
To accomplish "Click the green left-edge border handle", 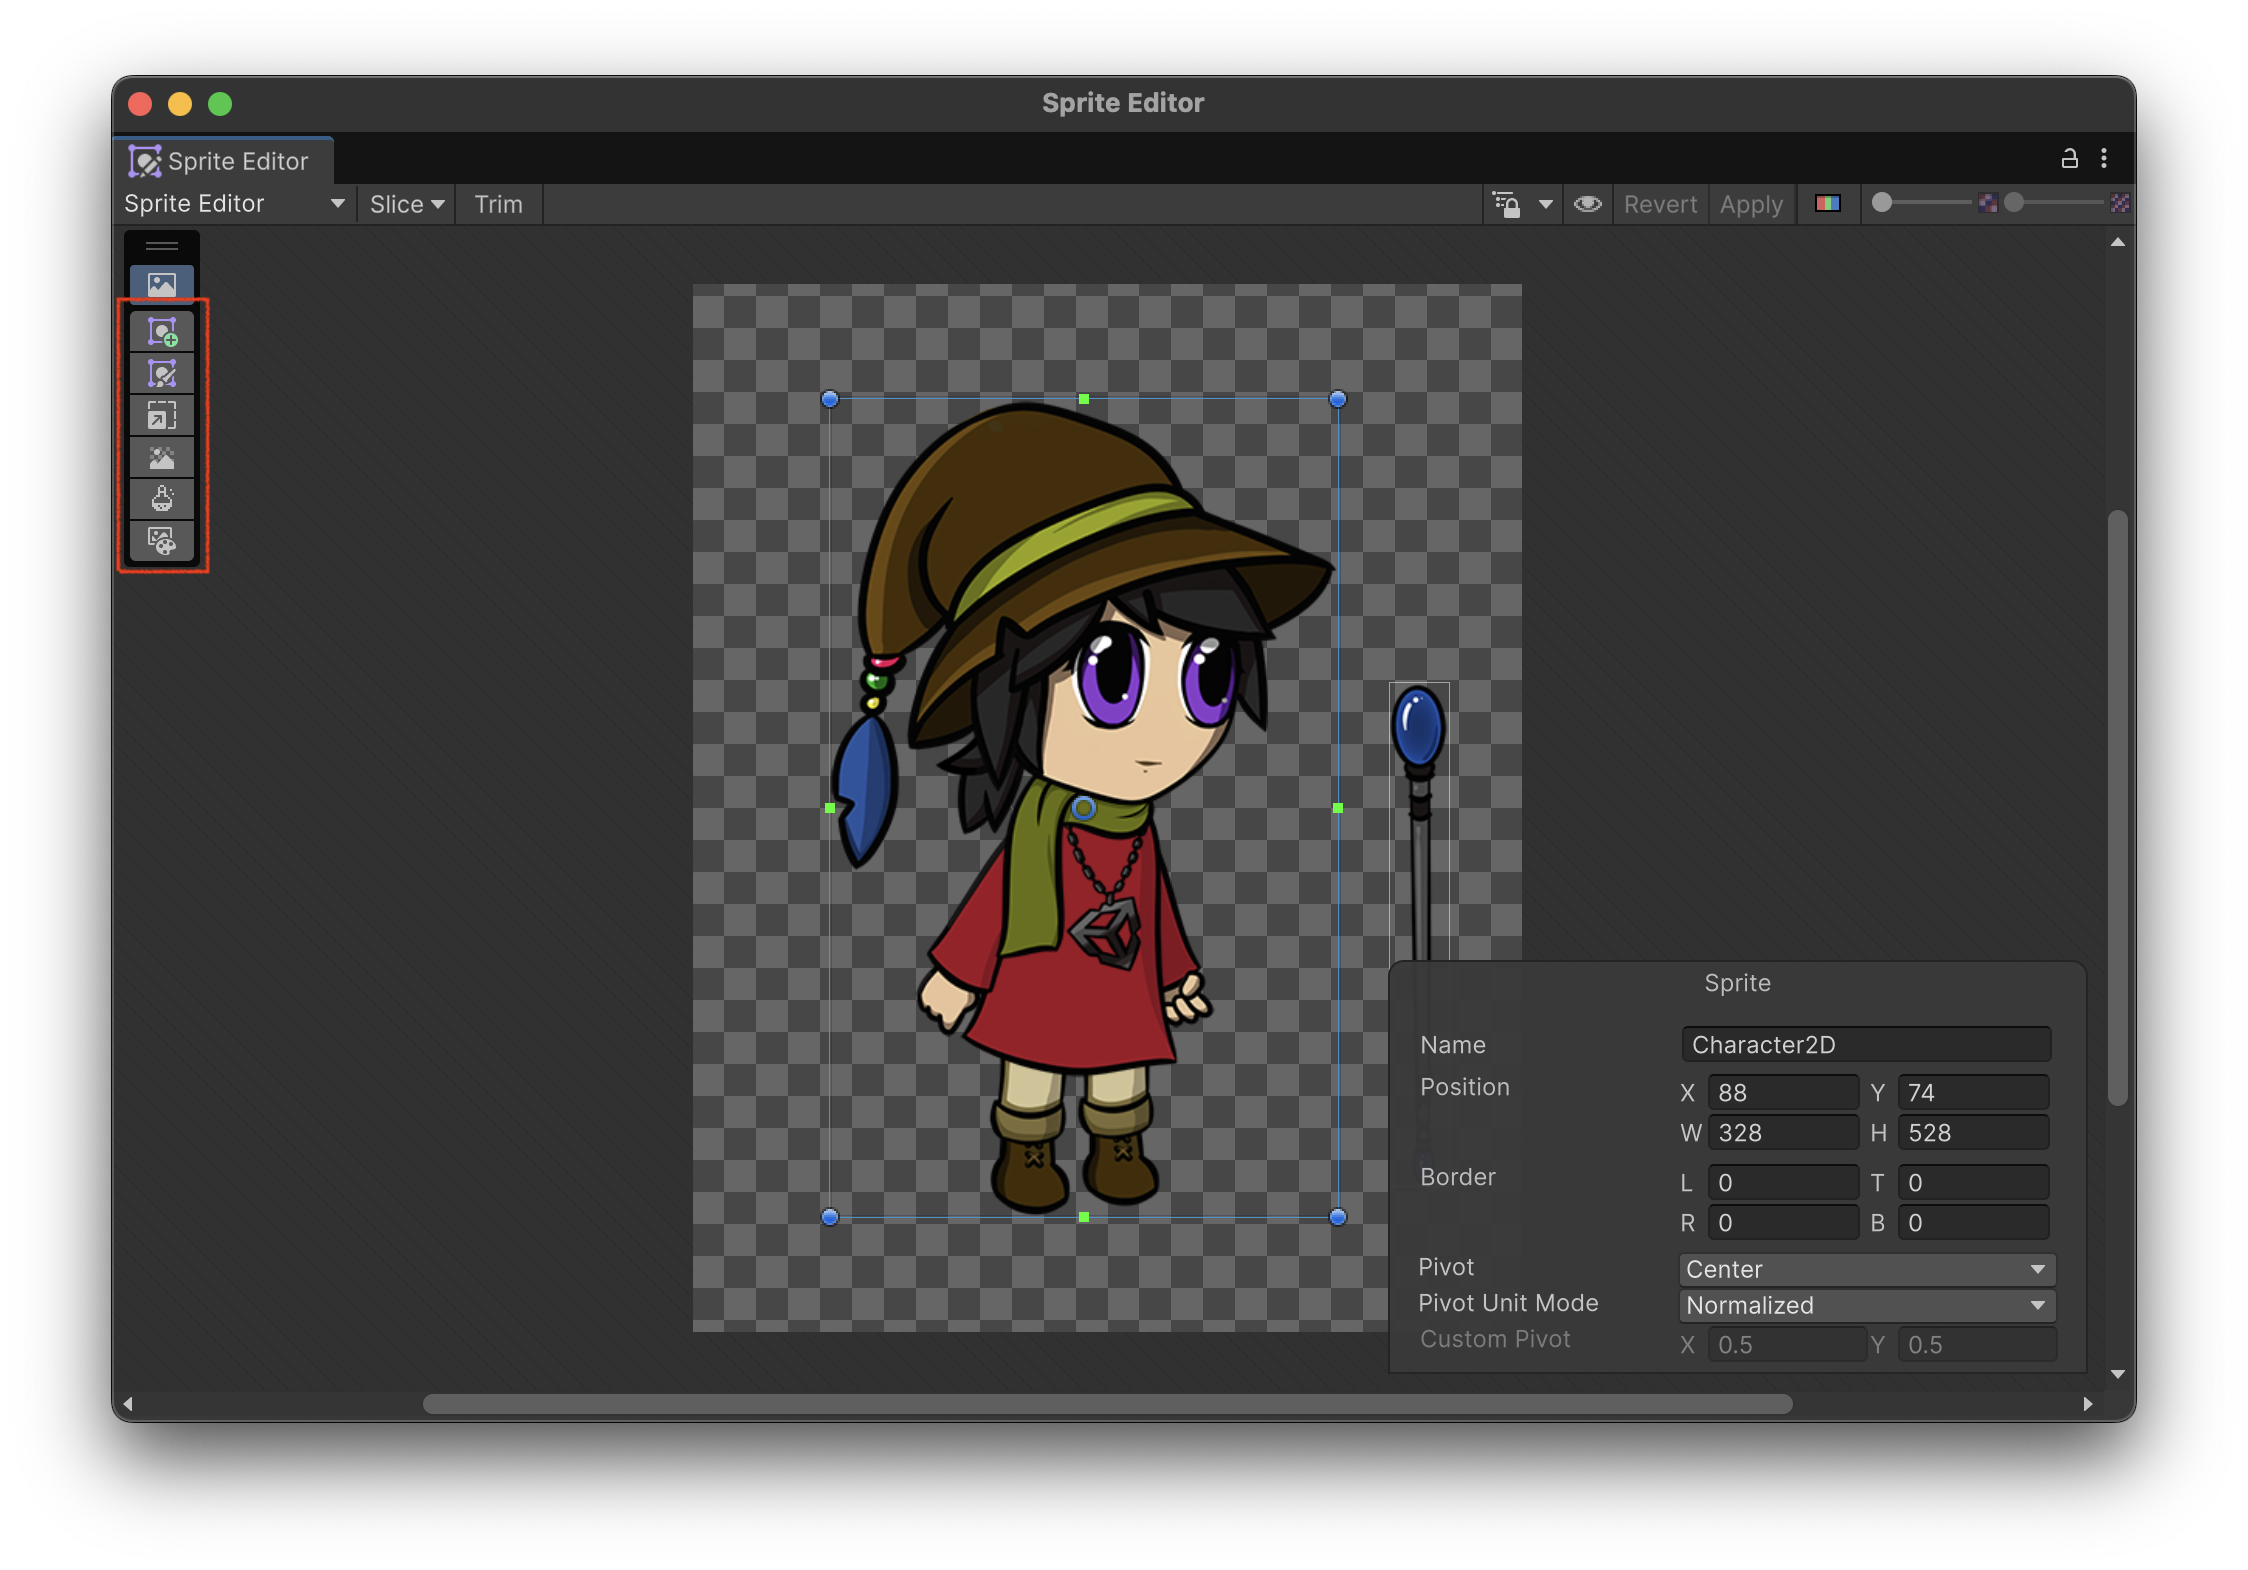I will 830,808.
